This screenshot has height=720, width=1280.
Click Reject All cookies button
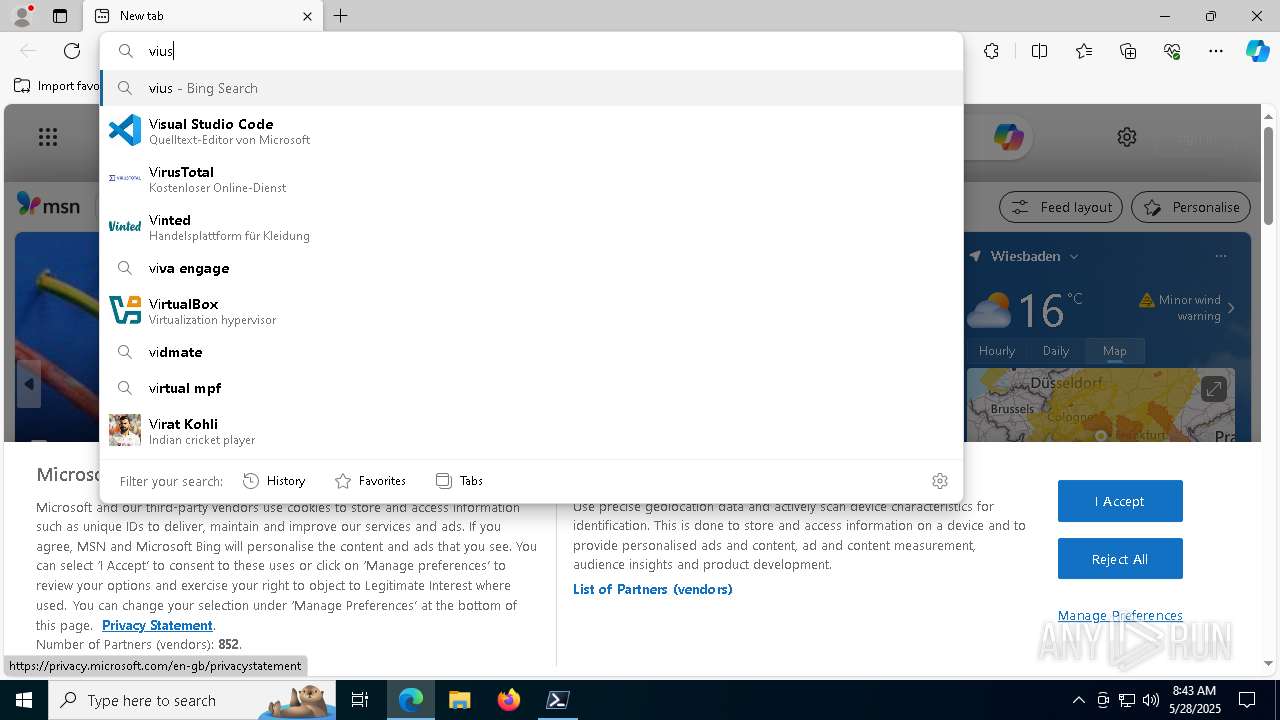pyautogui.click(x=1120, y=559)
